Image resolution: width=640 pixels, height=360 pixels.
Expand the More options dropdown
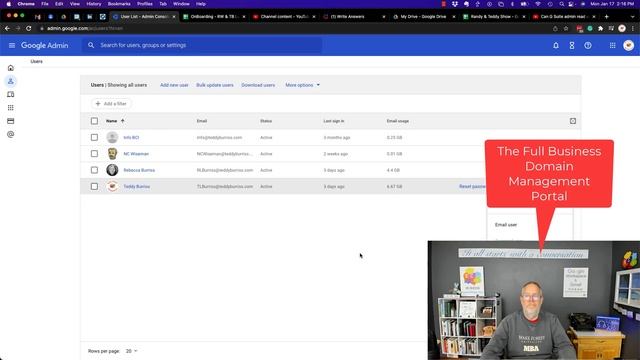[x=302, y=85]
